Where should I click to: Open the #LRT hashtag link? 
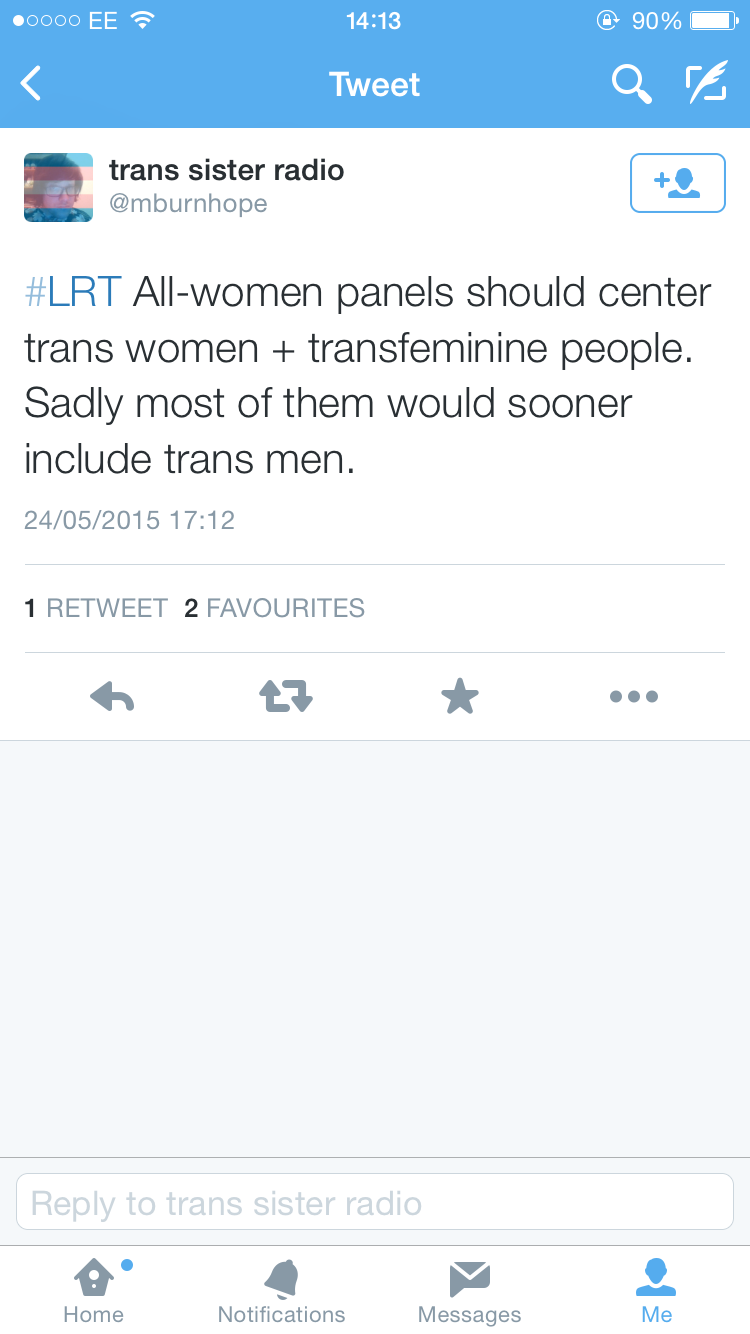[72, 292]
